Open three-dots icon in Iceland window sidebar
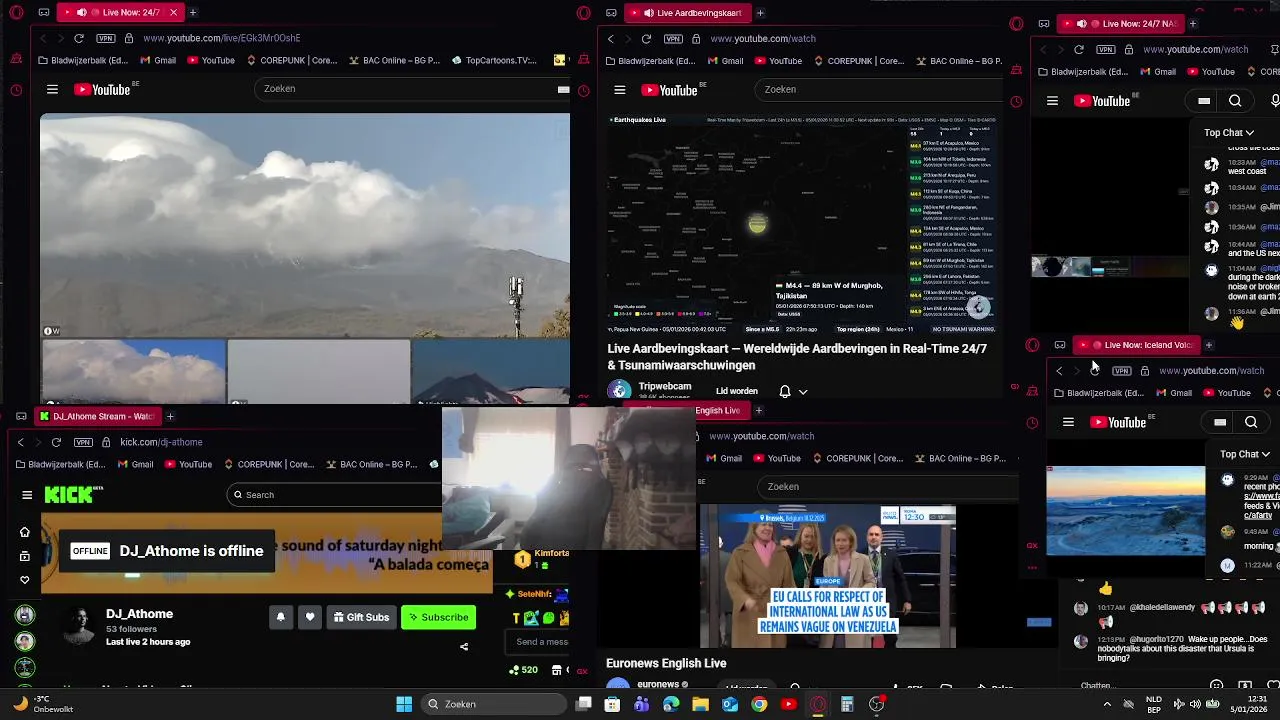1280x720 pixels. [x=1033, y=568]
